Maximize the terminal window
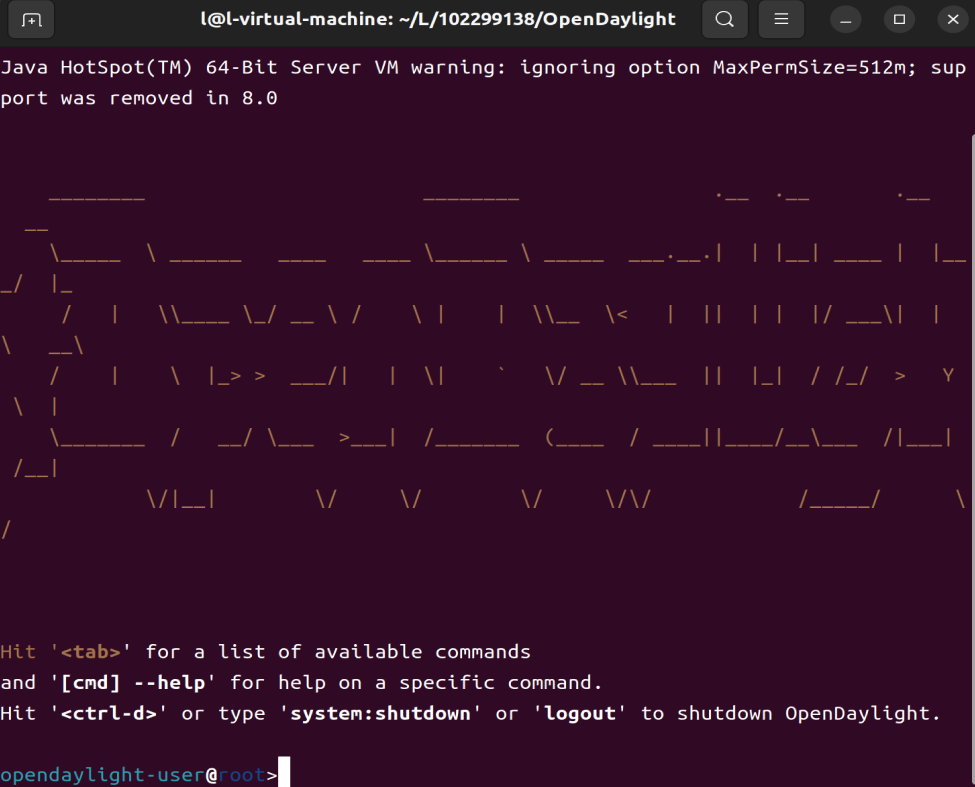 (x=899, y=21)
